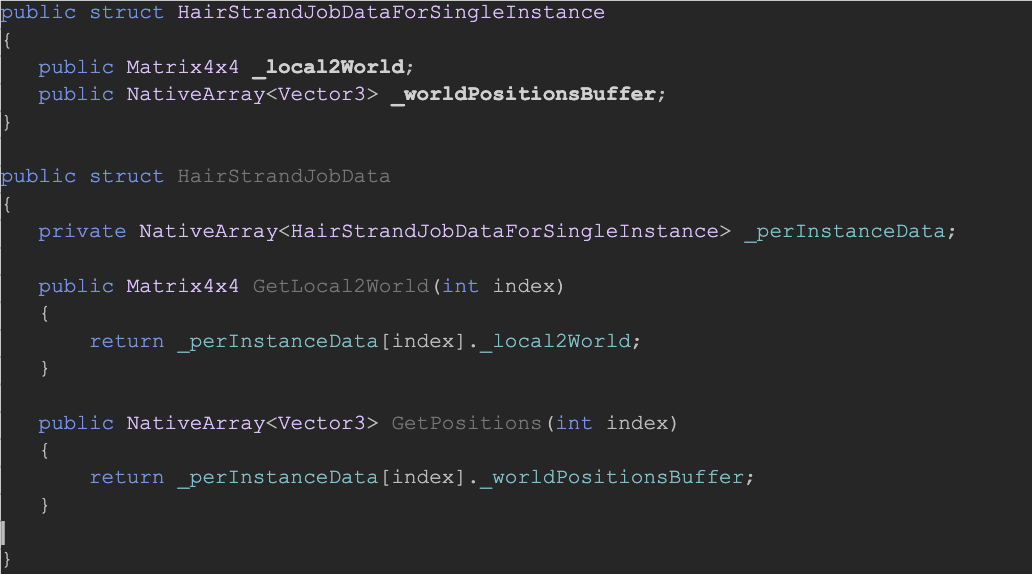Screen dimensions: 1032x574
Task: Click the HairStrandJobDataForSingleInstance struct name in its declaration
Action: point(391,13)
